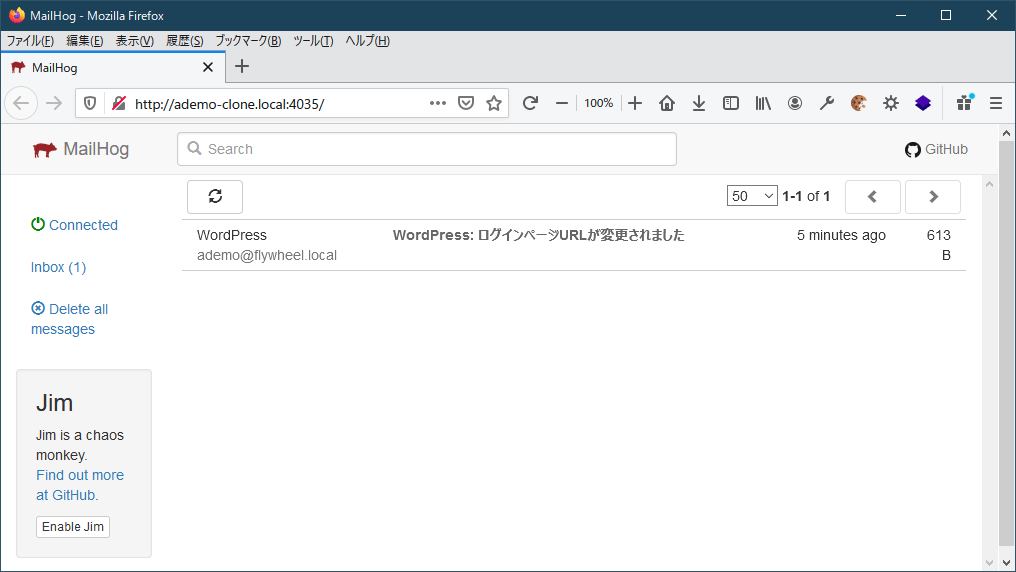Click the GitHub octocat icon

(x=912, y=150)
